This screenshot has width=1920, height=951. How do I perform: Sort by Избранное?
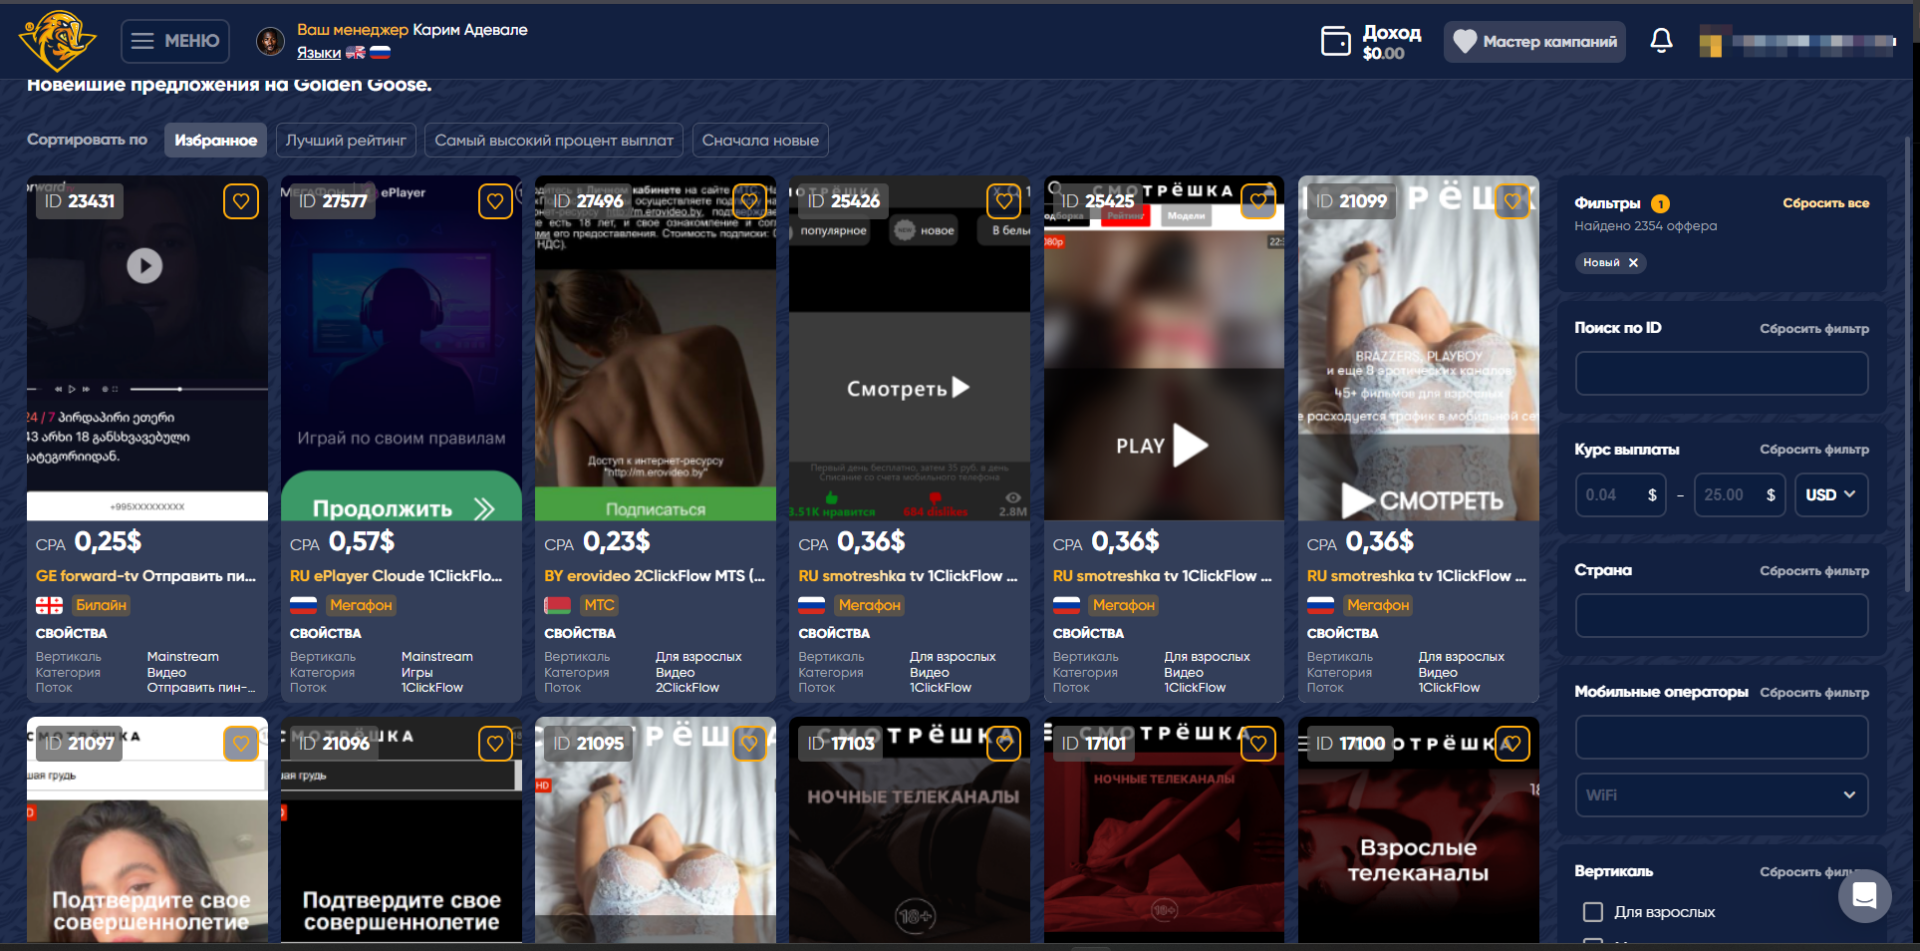pos(216,140)
